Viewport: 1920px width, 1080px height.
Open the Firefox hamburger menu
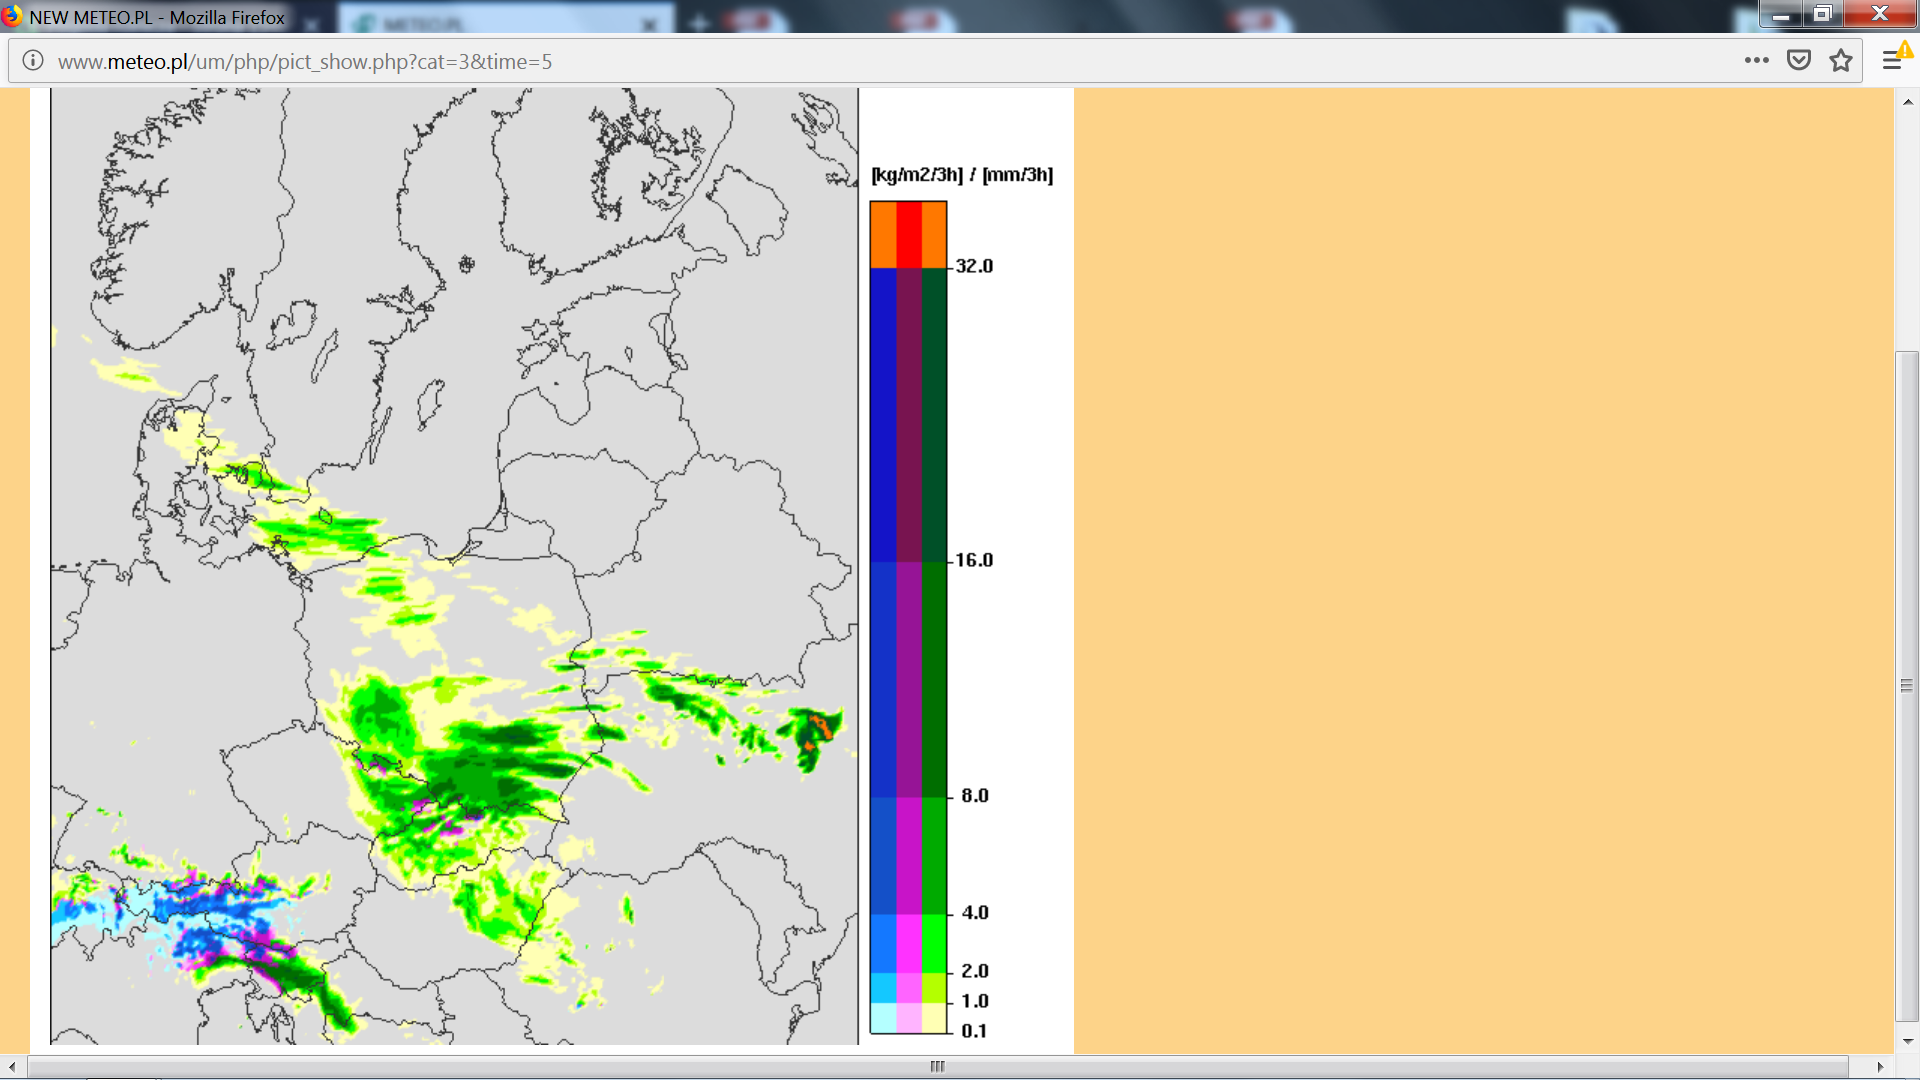pos(1892,61)
